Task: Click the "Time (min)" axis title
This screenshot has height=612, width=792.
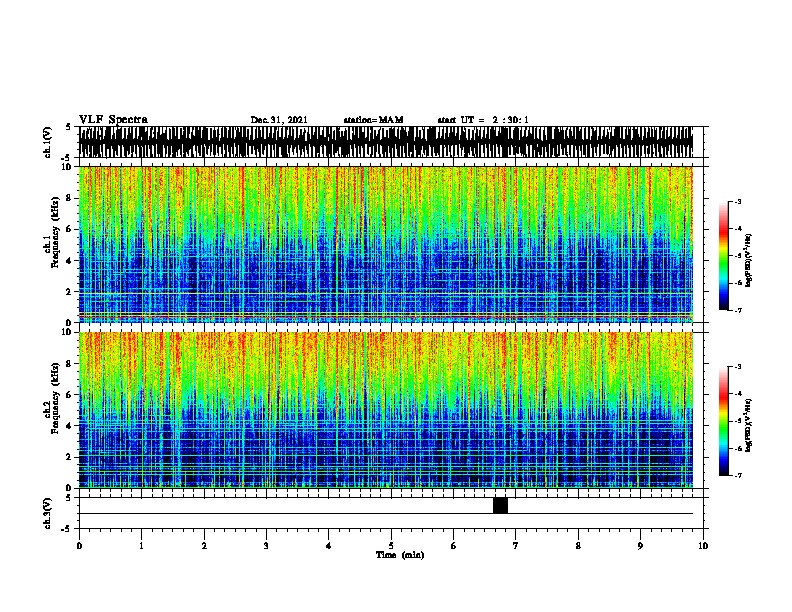Action: (400, 555)
